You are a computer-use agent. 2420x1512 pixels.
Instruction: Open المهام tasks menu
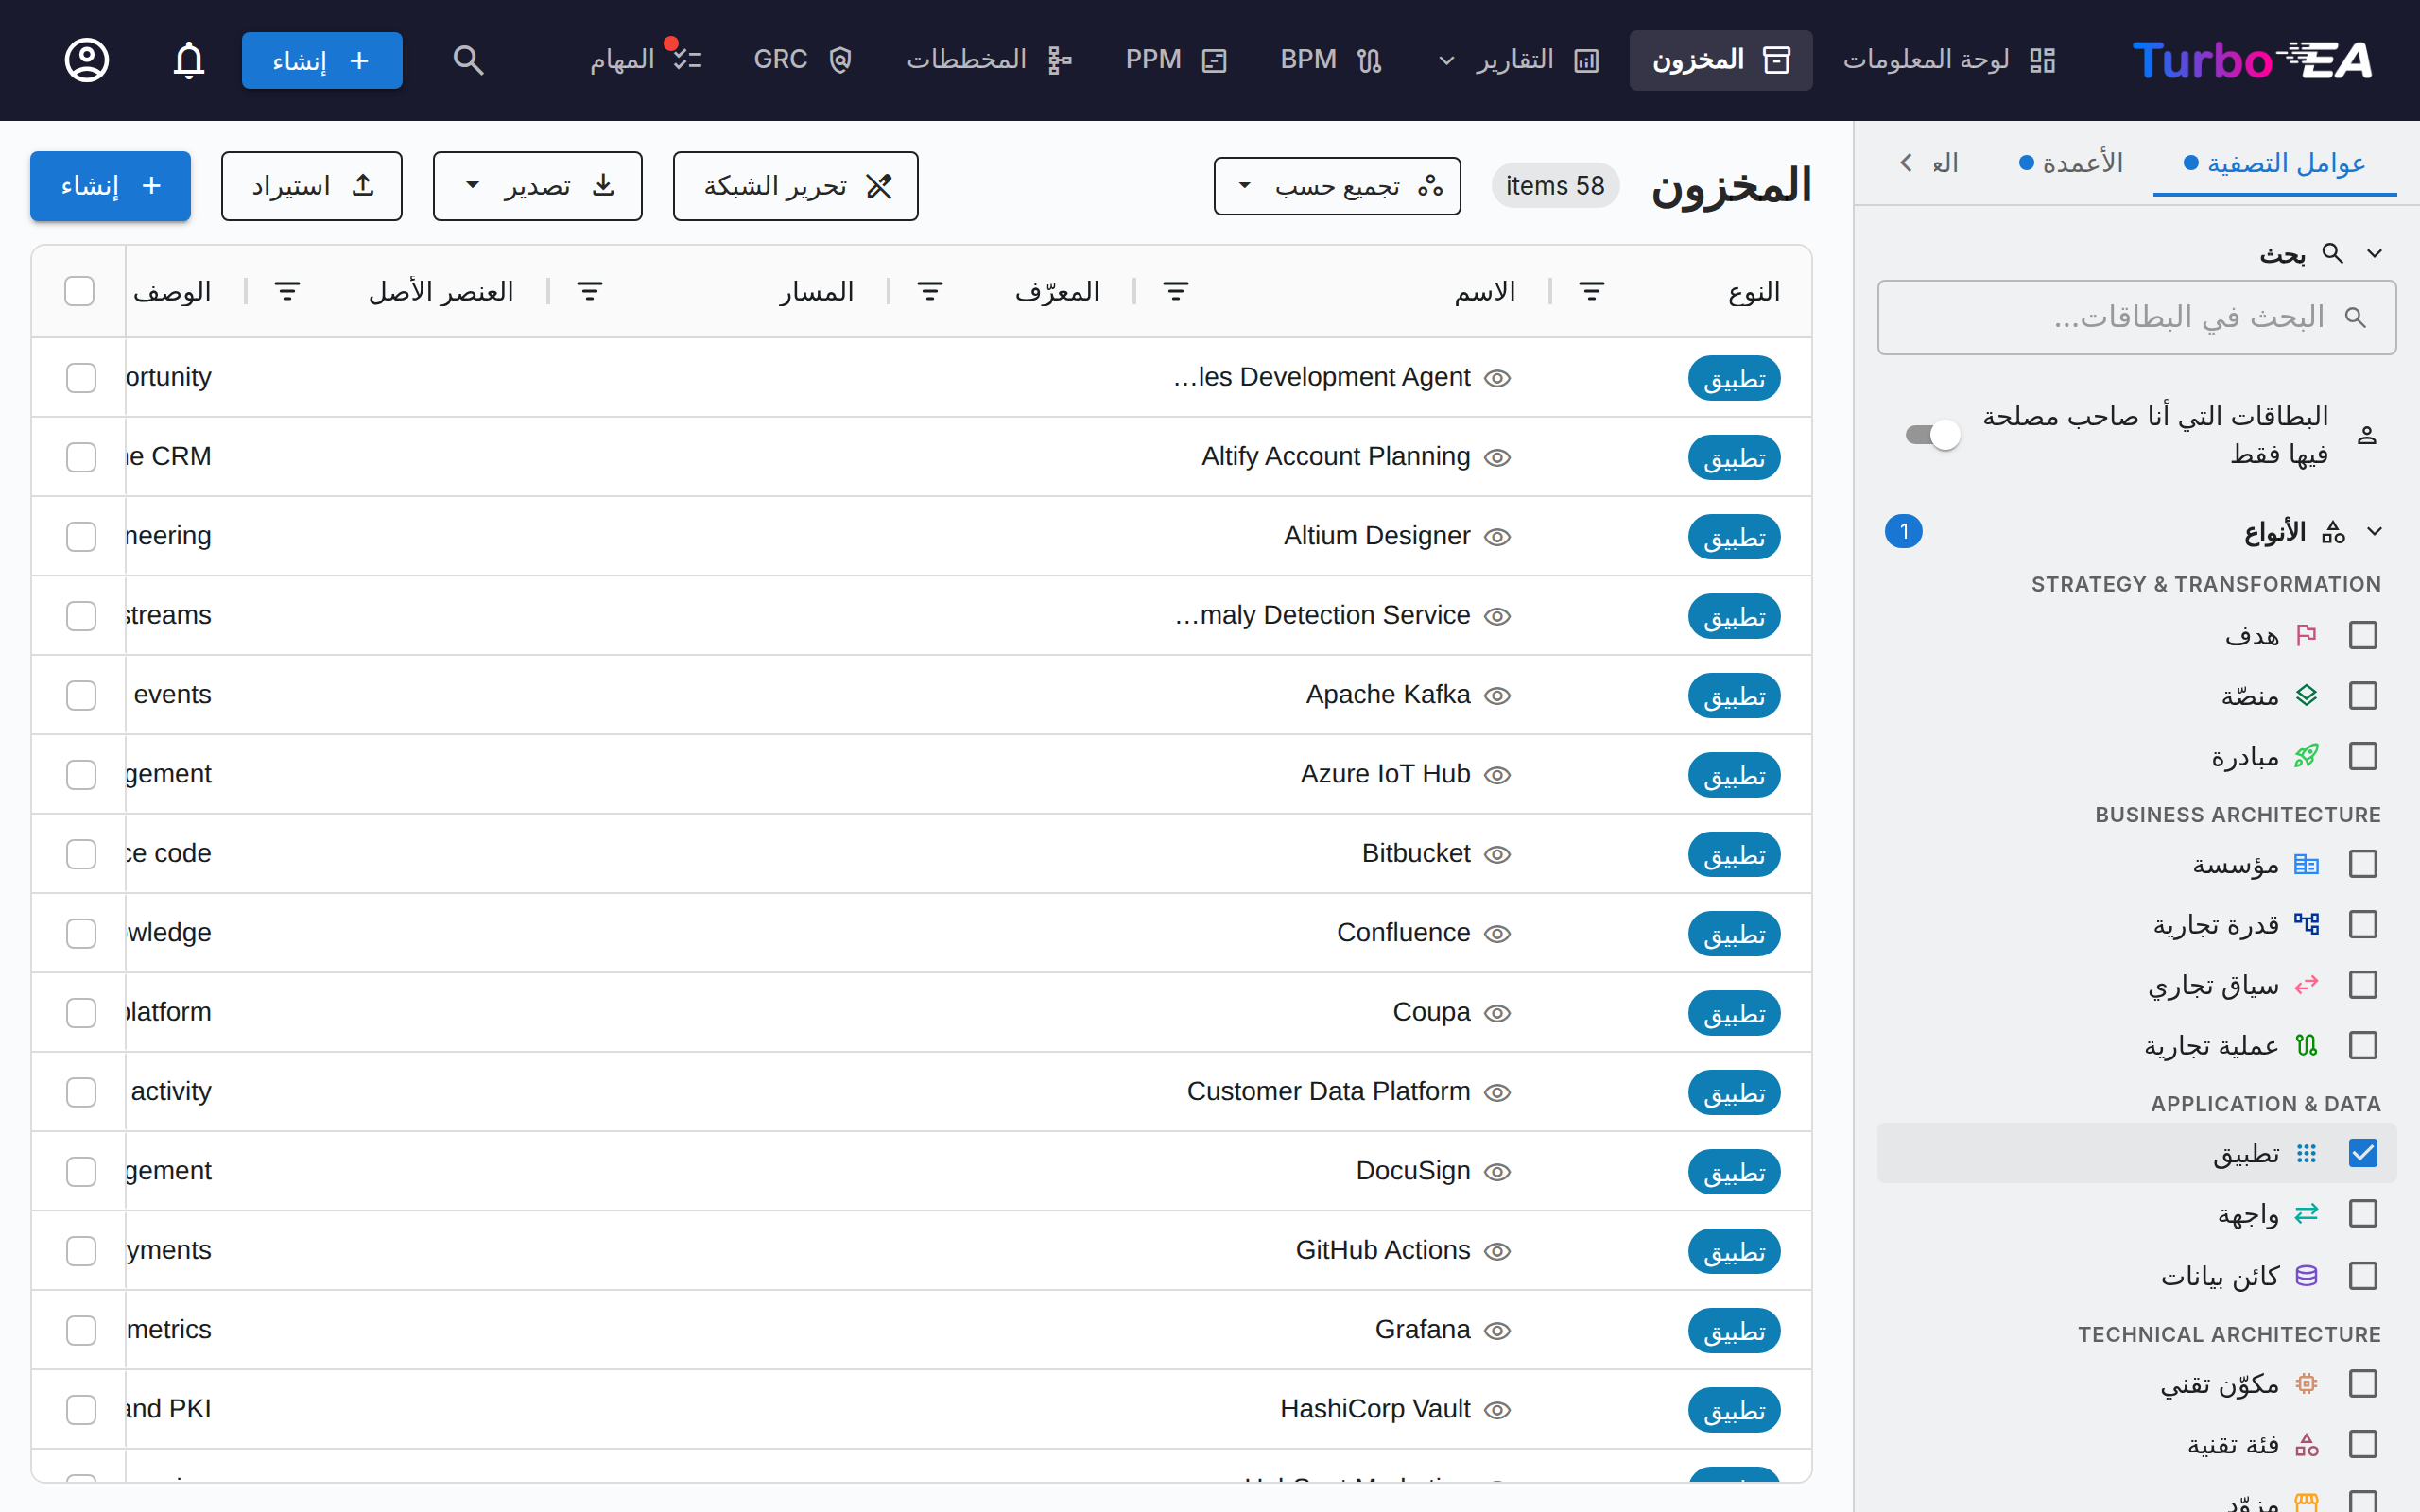(645, 60)
